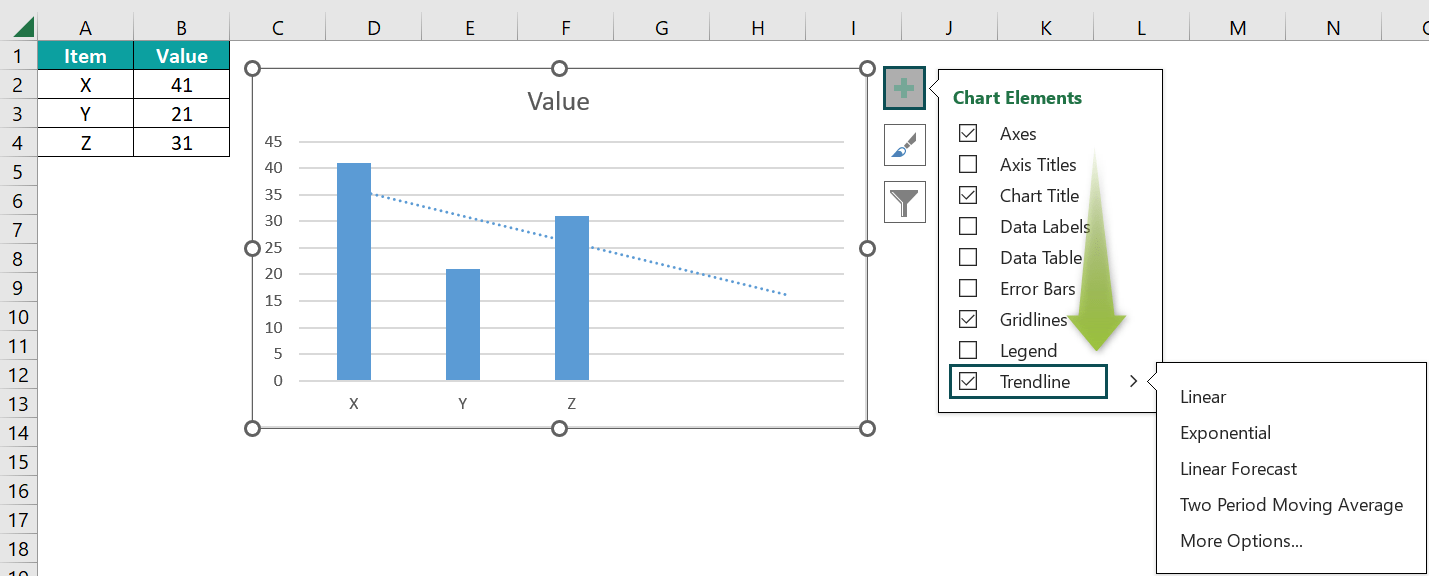Click the Value chart title
The width and height of the screenshot is (1429, 576).
point(558,101)
